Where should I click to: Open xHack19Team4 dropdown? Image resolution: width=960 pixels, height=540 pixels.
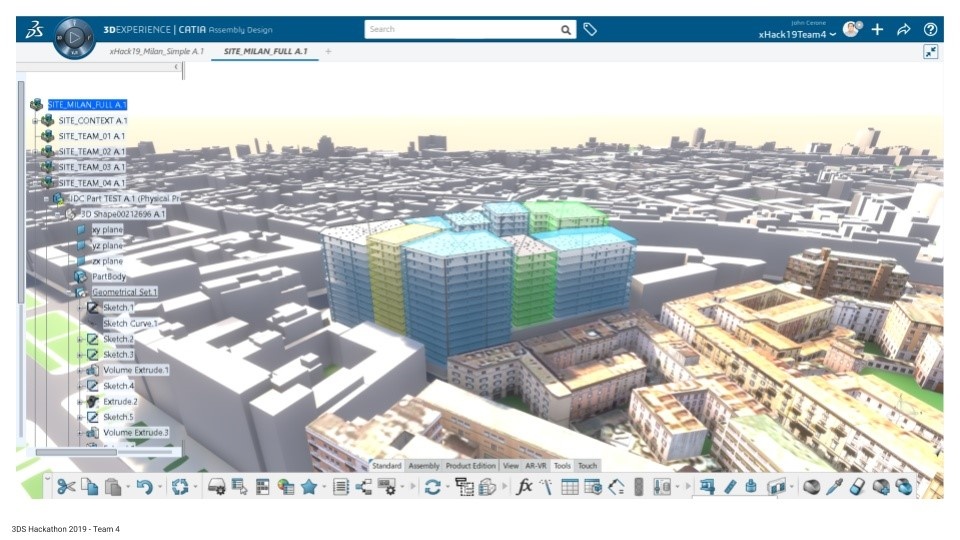point(797,35)
